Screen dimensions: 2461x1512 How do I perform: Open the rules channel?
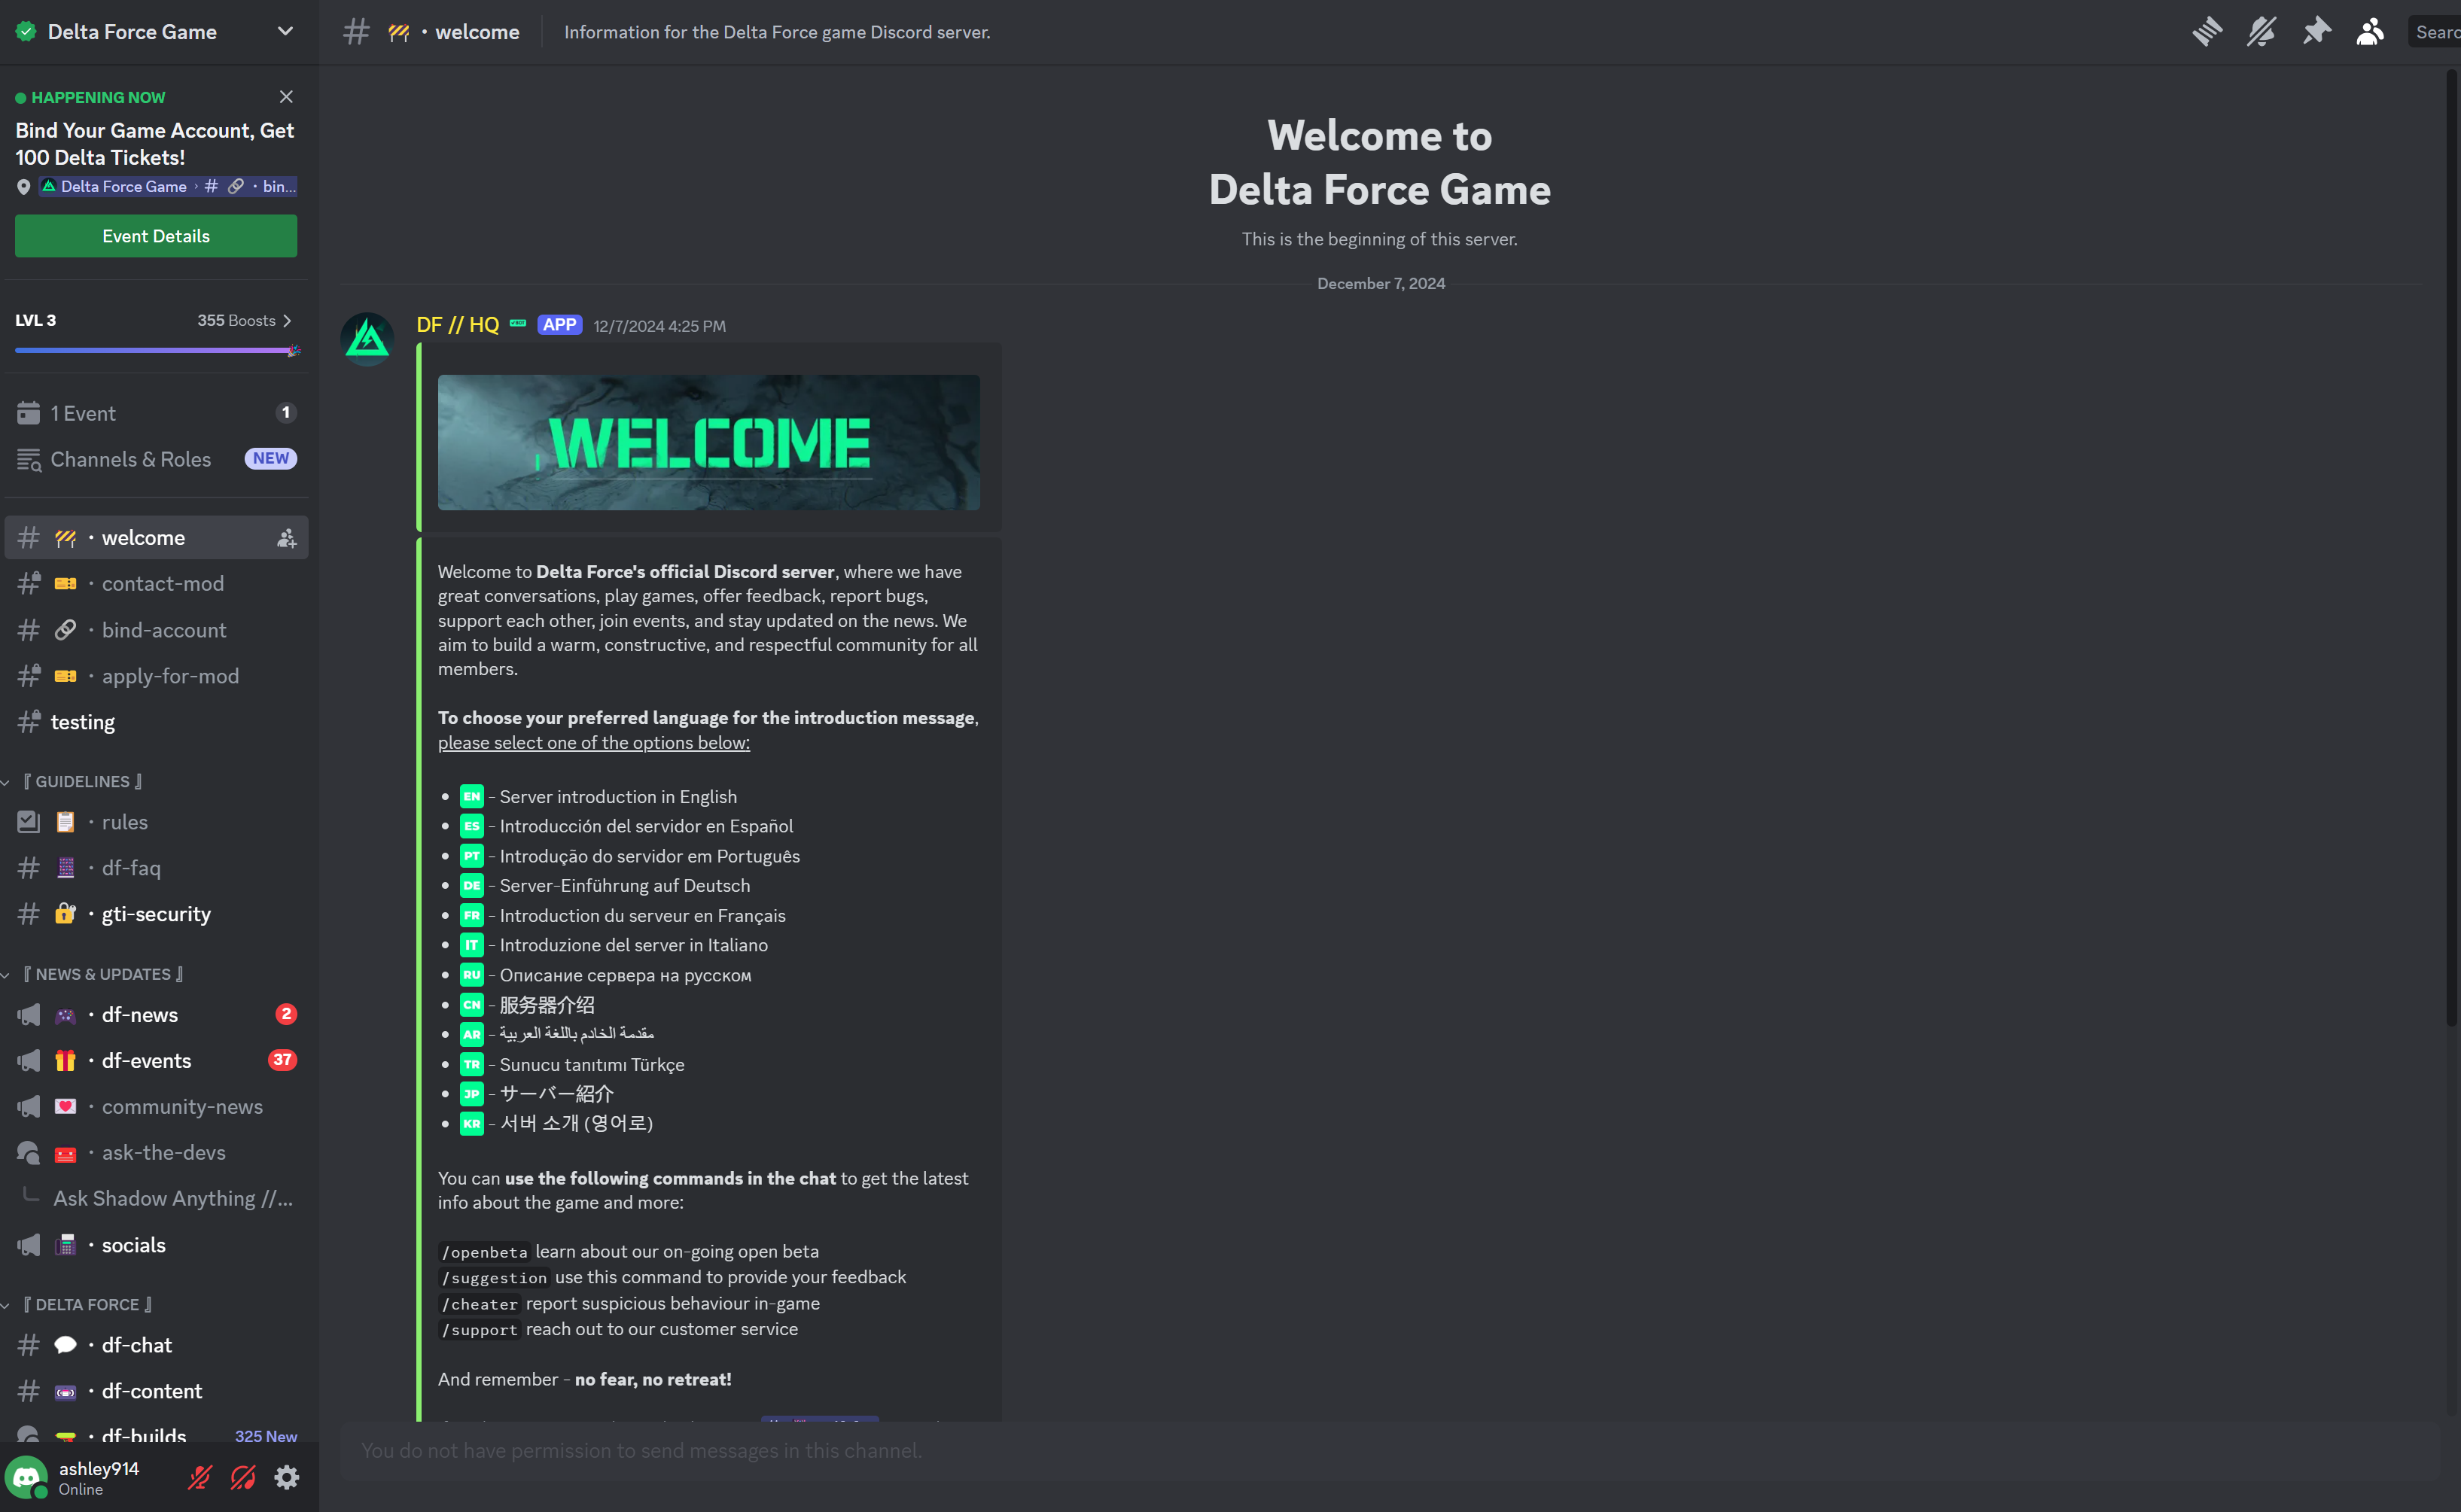(156, 822)
